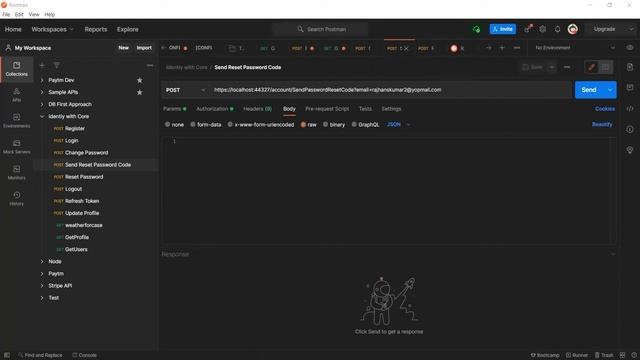This screenshot has width=640, height=360.
Task: Open the environment quick look eye icon
Action: (630, 48)
